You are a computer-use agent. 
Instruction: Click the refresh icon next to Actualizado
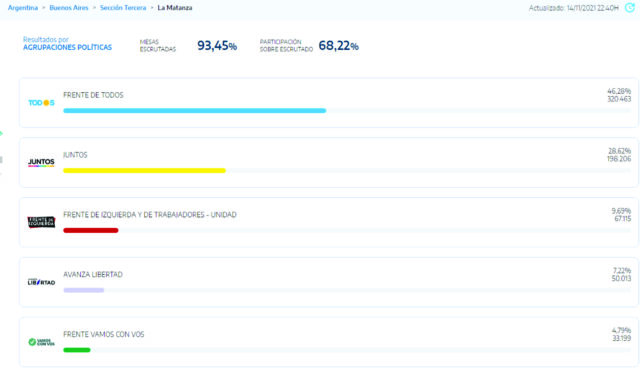click(x=630, y=8)
